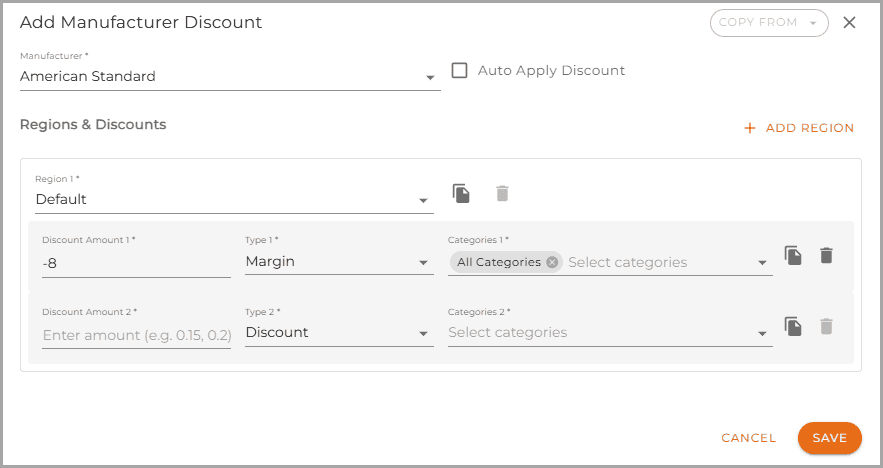Click the ADD REGION button
883x468 pixels.
pyautogui.click(x=799, y=128)
